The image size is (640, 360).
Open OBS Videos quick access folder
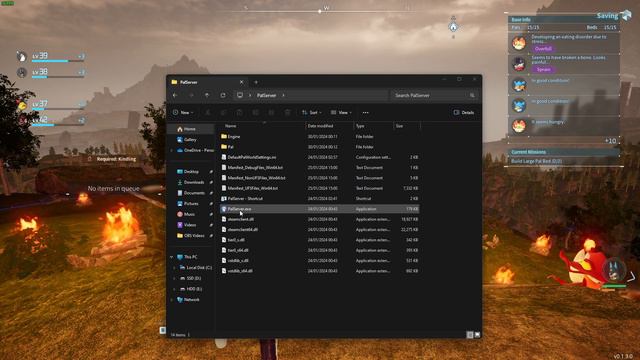tap(191, 236)
